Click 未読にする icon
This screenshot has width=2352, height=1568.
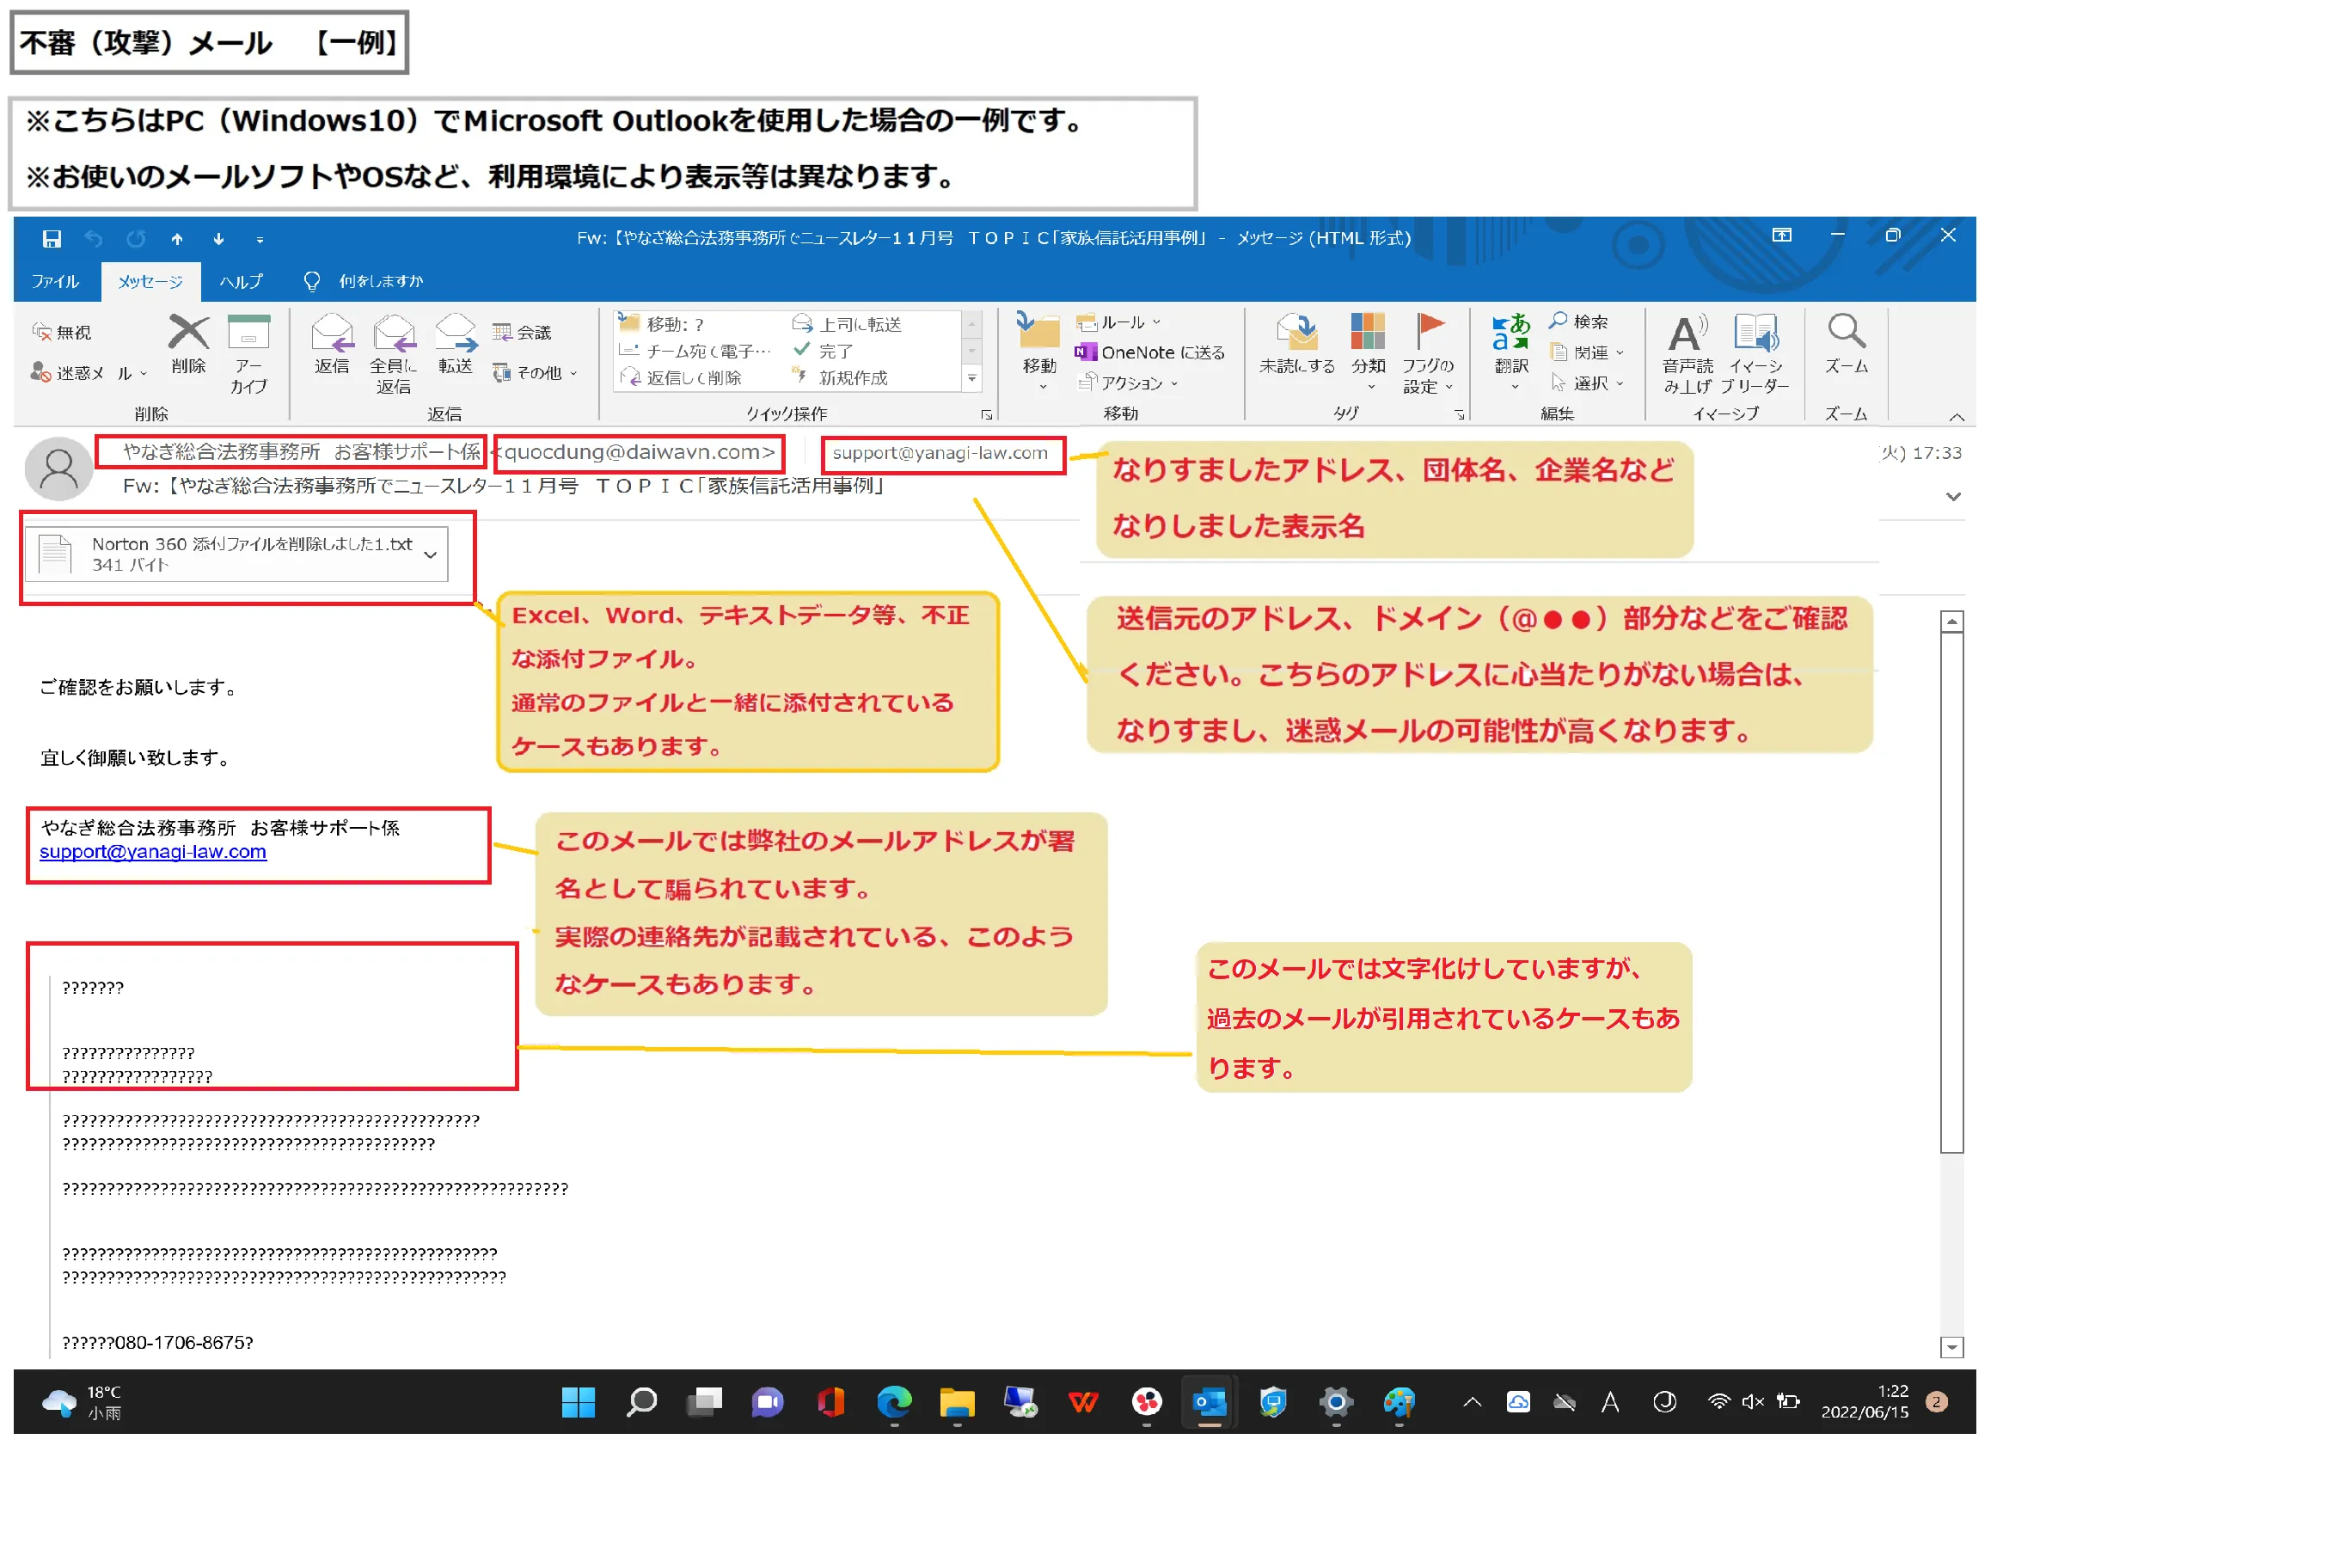(1297, 345)
